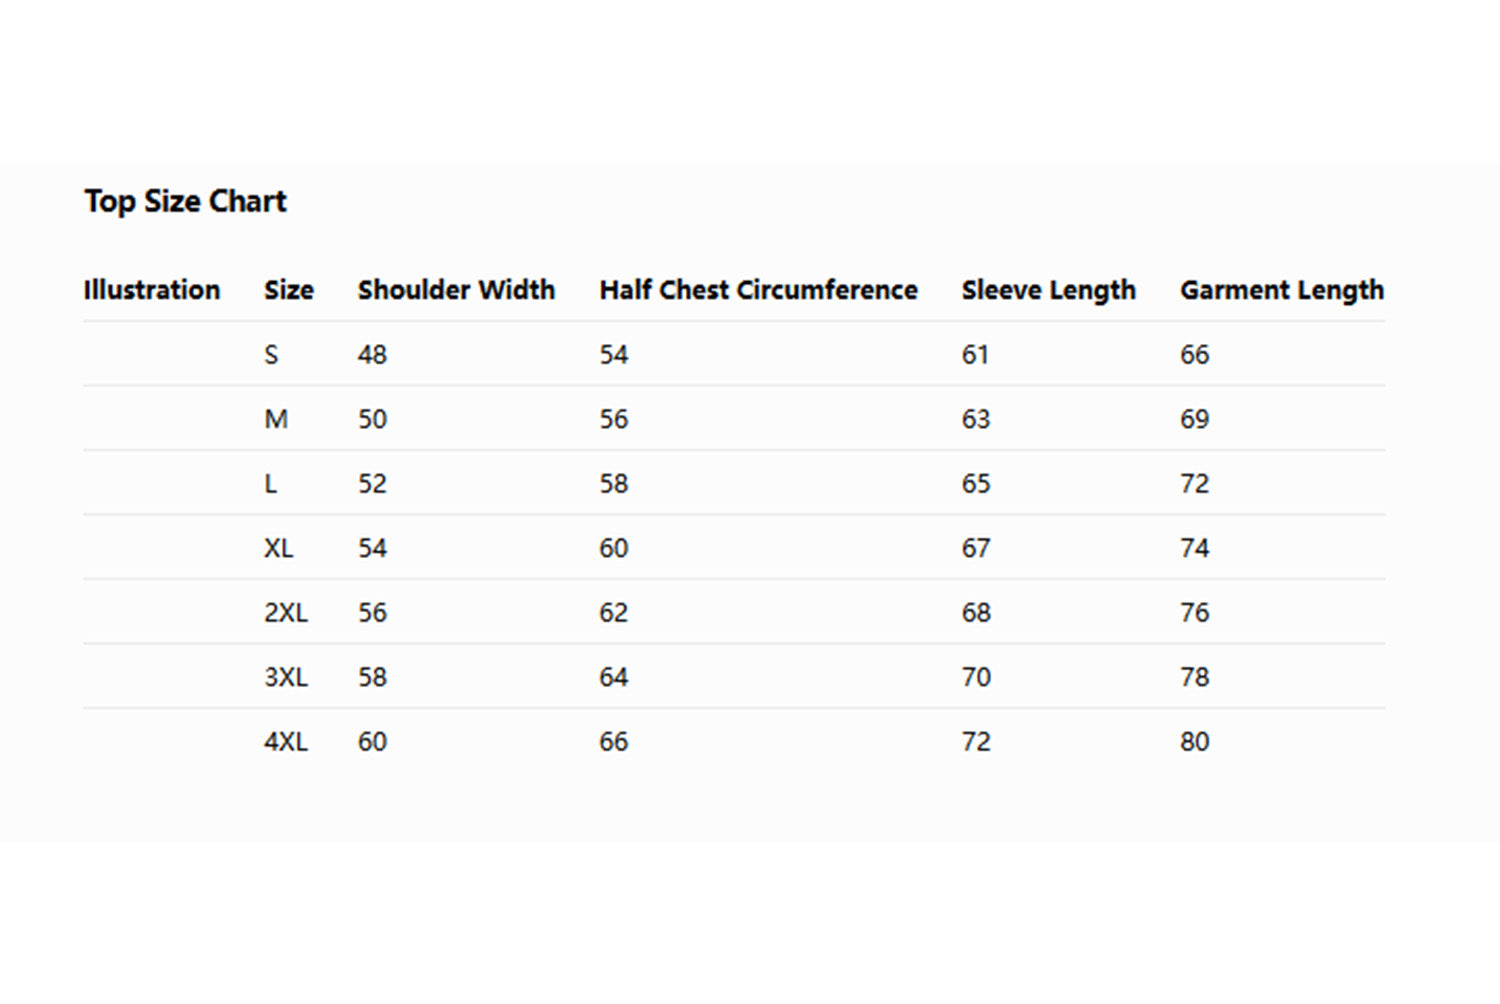Click the Half Chest Circumference header

tap(758, 290)
